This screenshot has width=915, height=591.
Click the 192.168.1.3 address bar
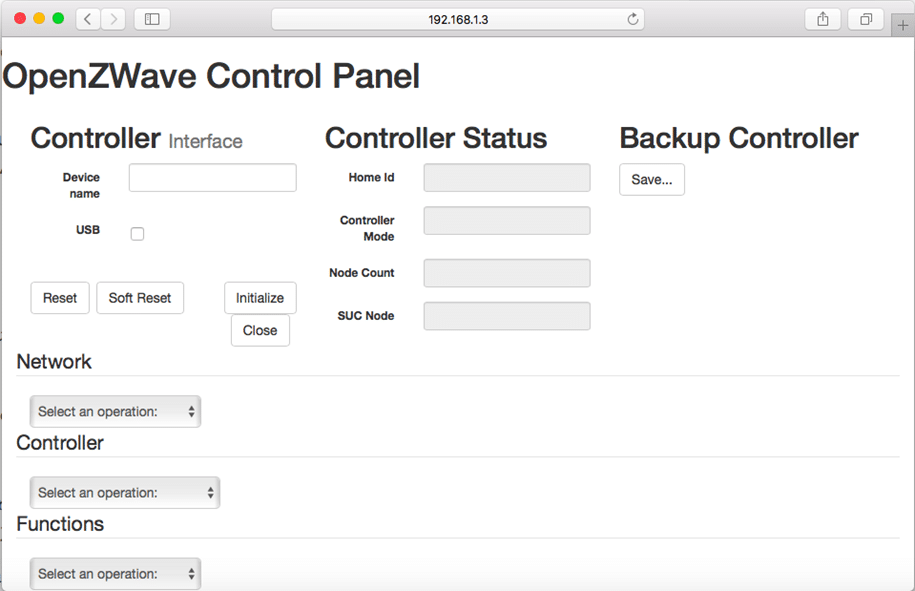click(458, 19)
